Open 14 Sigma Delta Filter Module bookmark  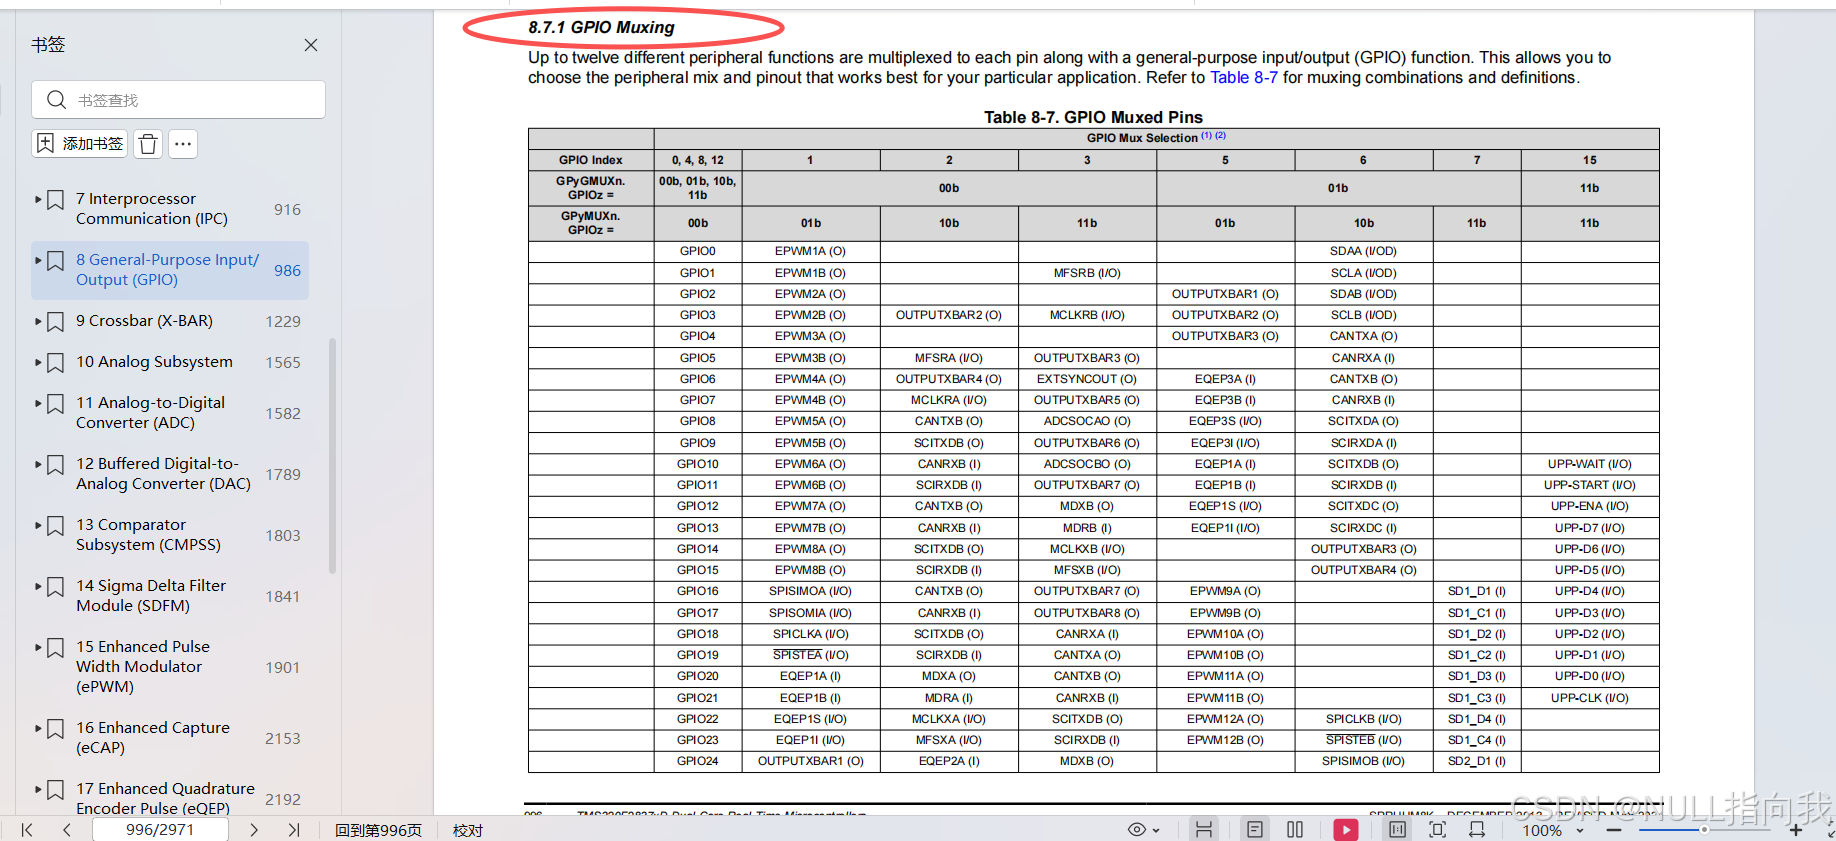pos(151,596)
